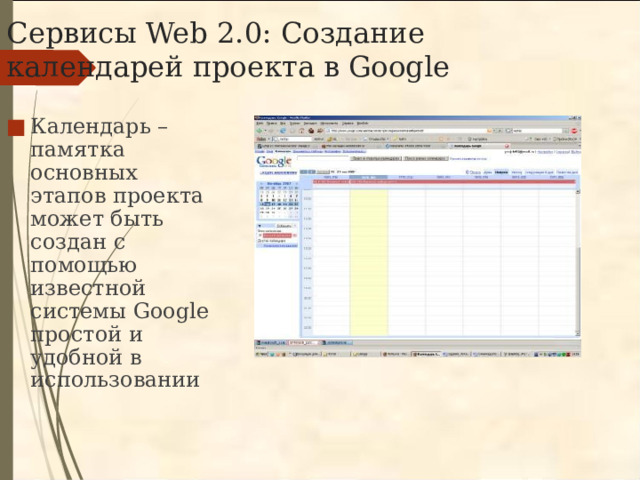The height and width of the screenshot is (480, 640).
Task: Click the Google logo in the calendar page
Action: pyautogui.click(x=274, y=162)
